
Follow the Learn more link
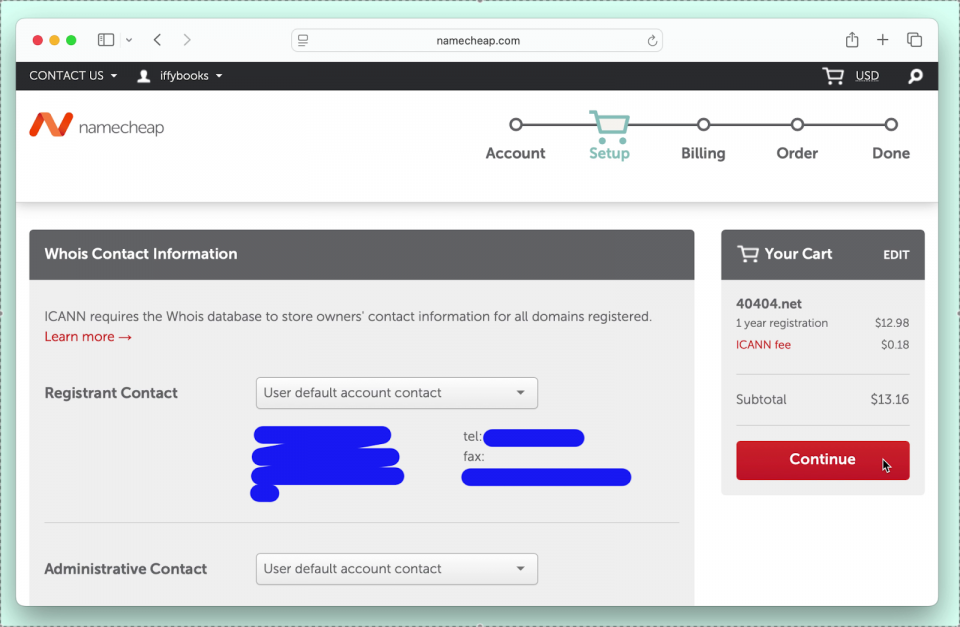[x=88, y=337]
